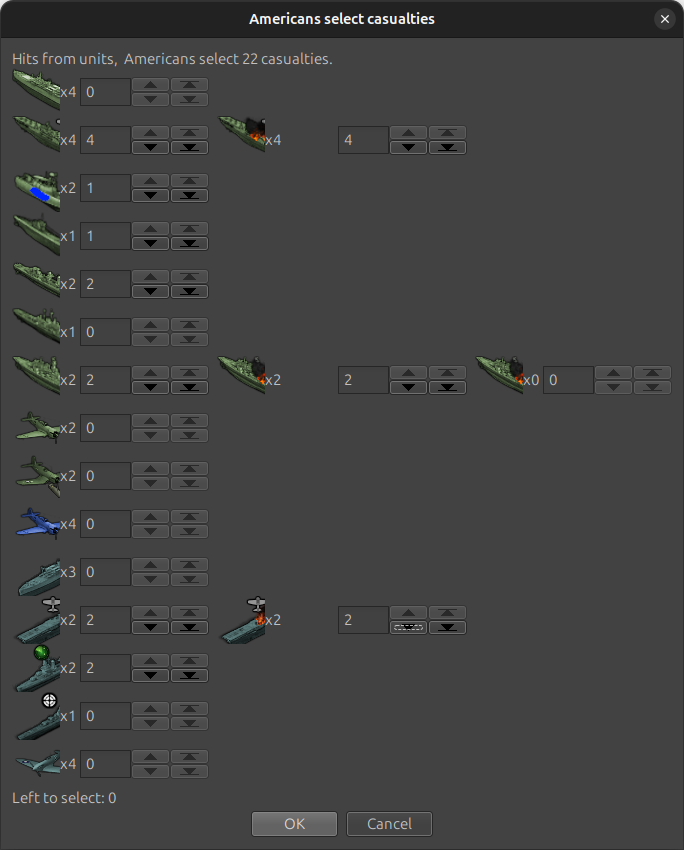Screen dimensions: 684x850
Task: Click the burning green ship icon labeled x4
Action: point(242,134)
